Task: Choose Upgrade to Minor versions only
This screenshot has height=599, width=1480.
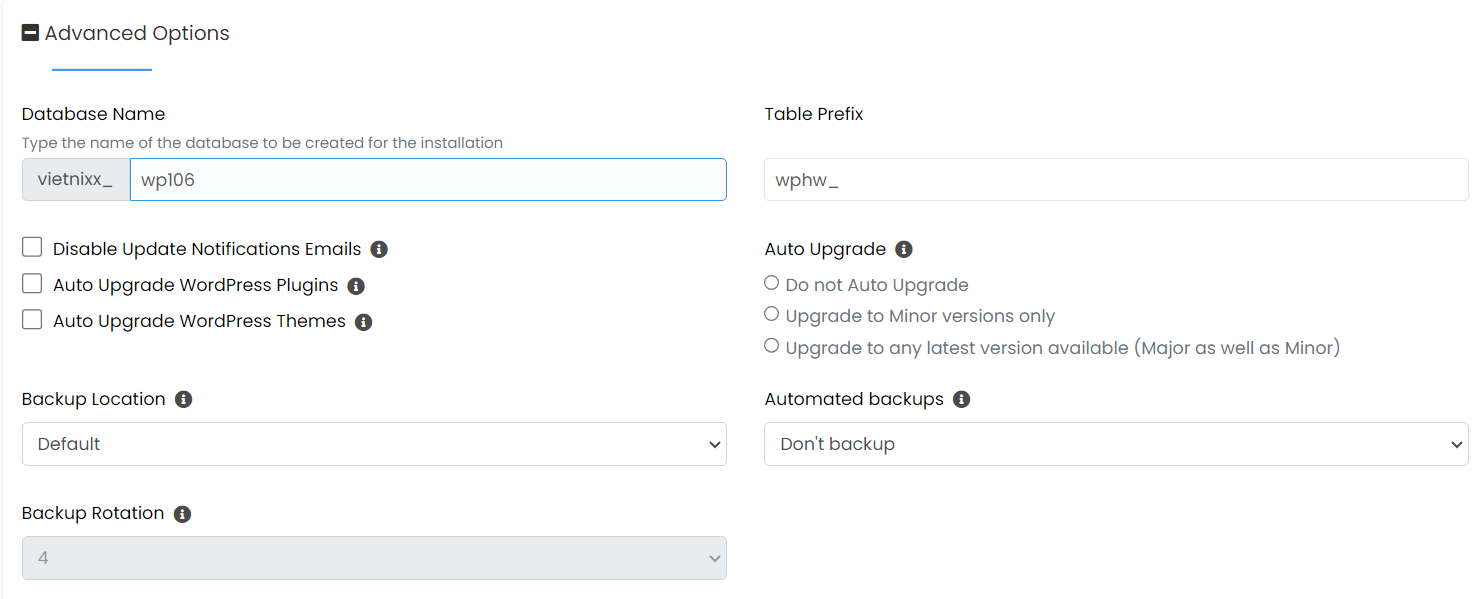Action: coord(771,314)
